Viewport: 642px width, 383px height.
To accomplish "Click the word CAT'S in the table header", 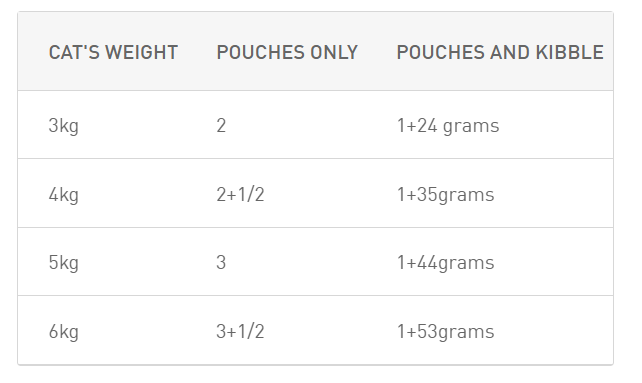I will tap(74, 52).
